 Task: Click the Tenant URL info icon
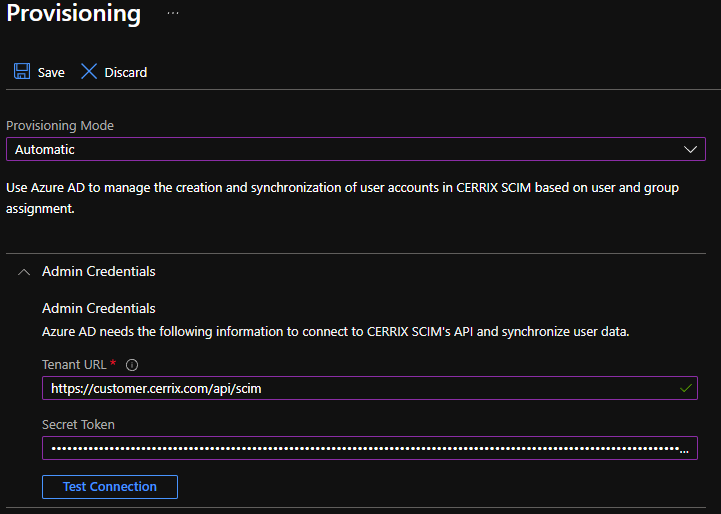[132, 365]
